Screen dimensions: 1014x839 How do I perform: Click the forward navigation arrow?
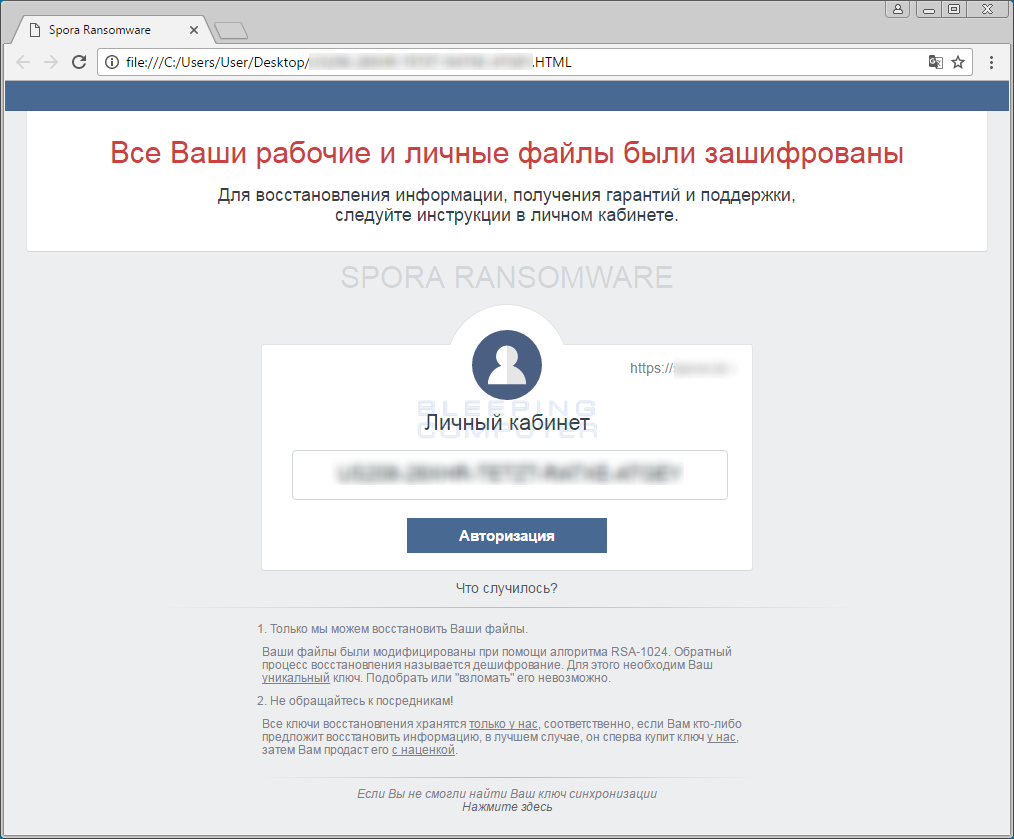coord(51,61)
